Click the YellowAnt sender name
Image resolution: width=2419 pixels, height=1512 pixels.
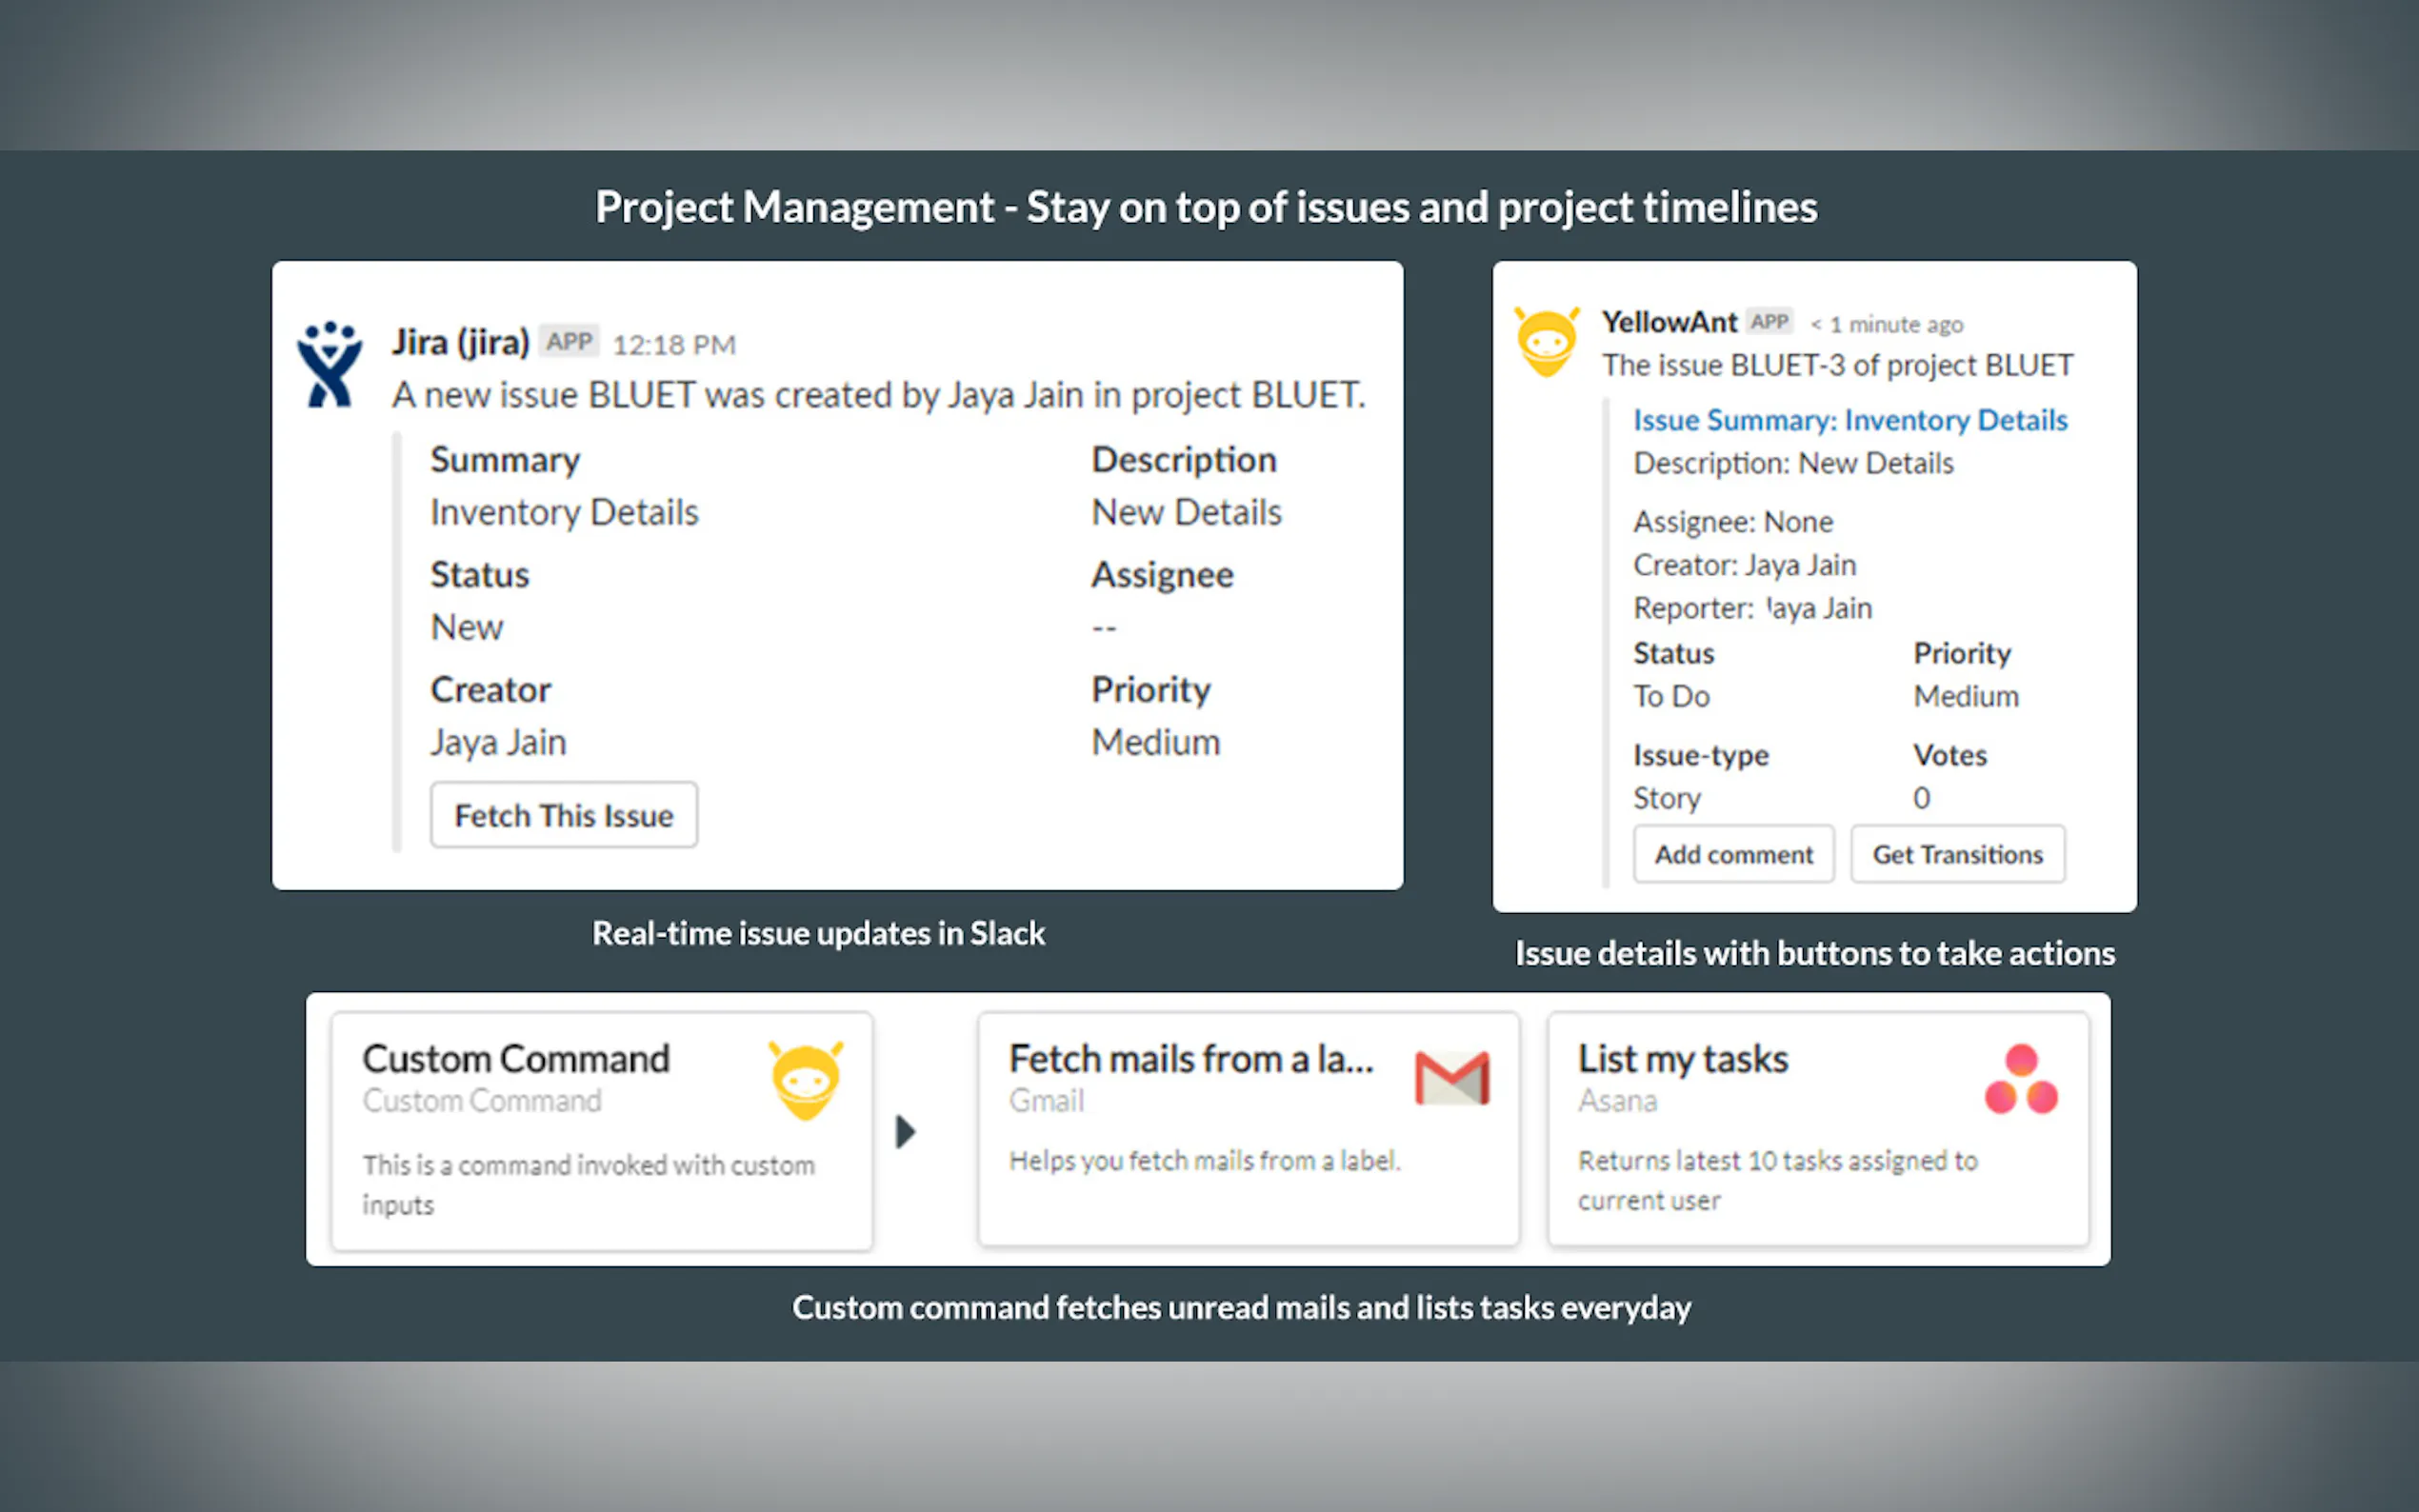(x=1669, y=322)
